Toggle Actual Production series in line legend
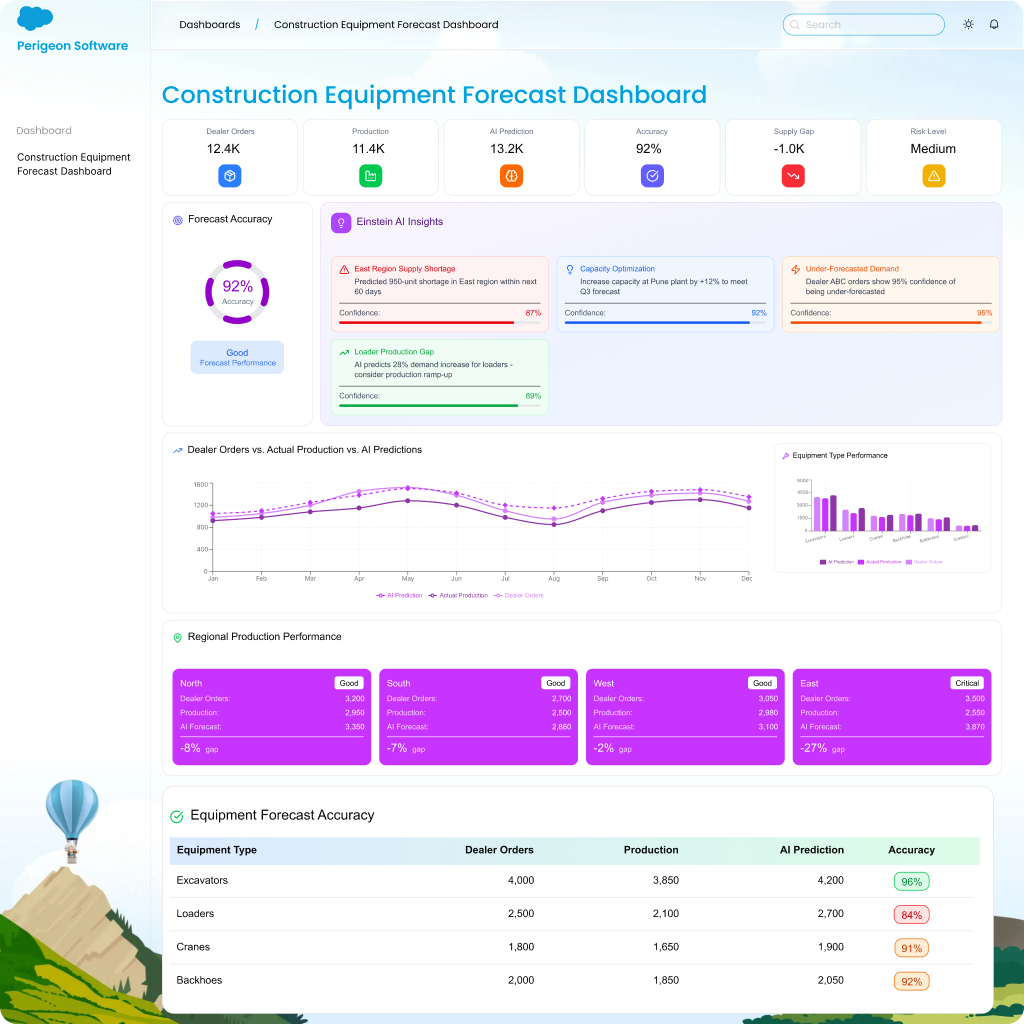This screenshot has height=1024, width=1024. click(x=459, y=595)
